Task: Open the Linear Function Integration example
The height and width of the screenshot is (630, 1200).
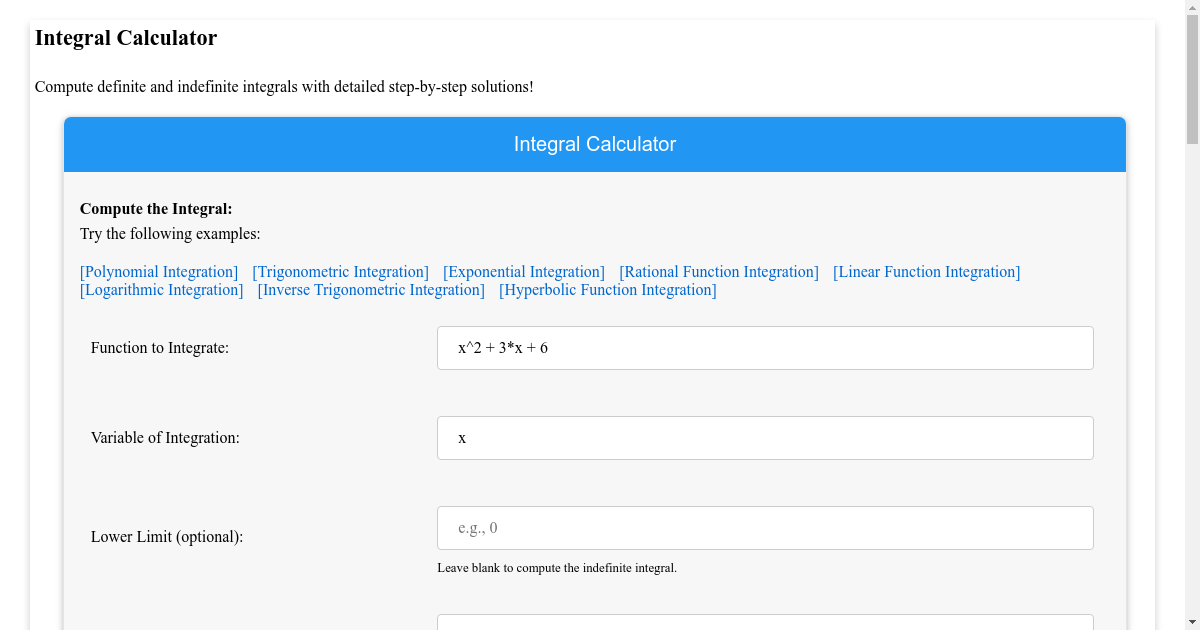Action: click(925, 271)
